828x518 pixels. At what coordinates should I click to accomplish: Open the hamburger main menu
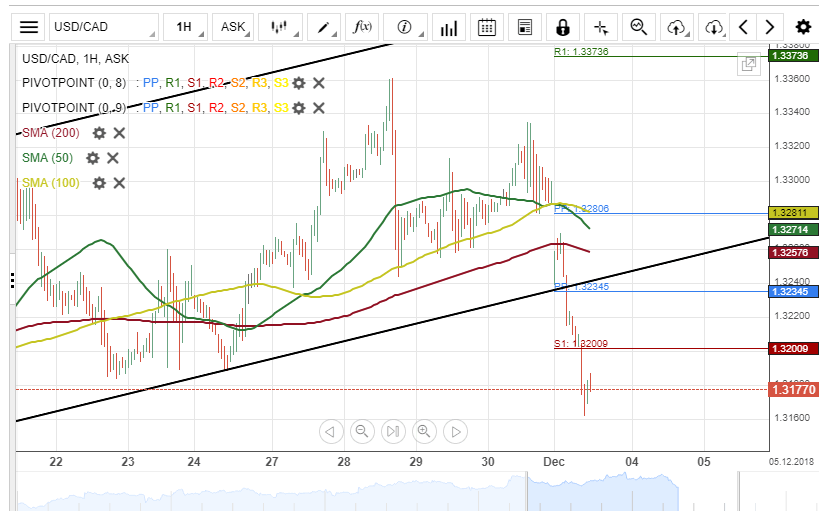coord(30,27)
